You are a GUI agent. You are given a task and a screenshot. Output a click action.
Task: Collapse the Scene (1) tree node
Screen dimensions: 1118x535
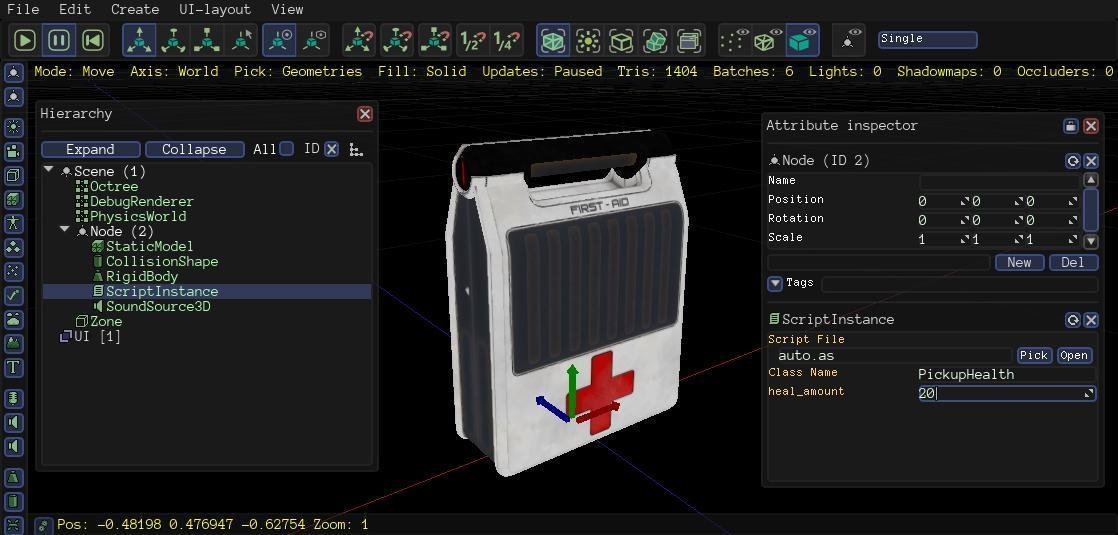49,171
